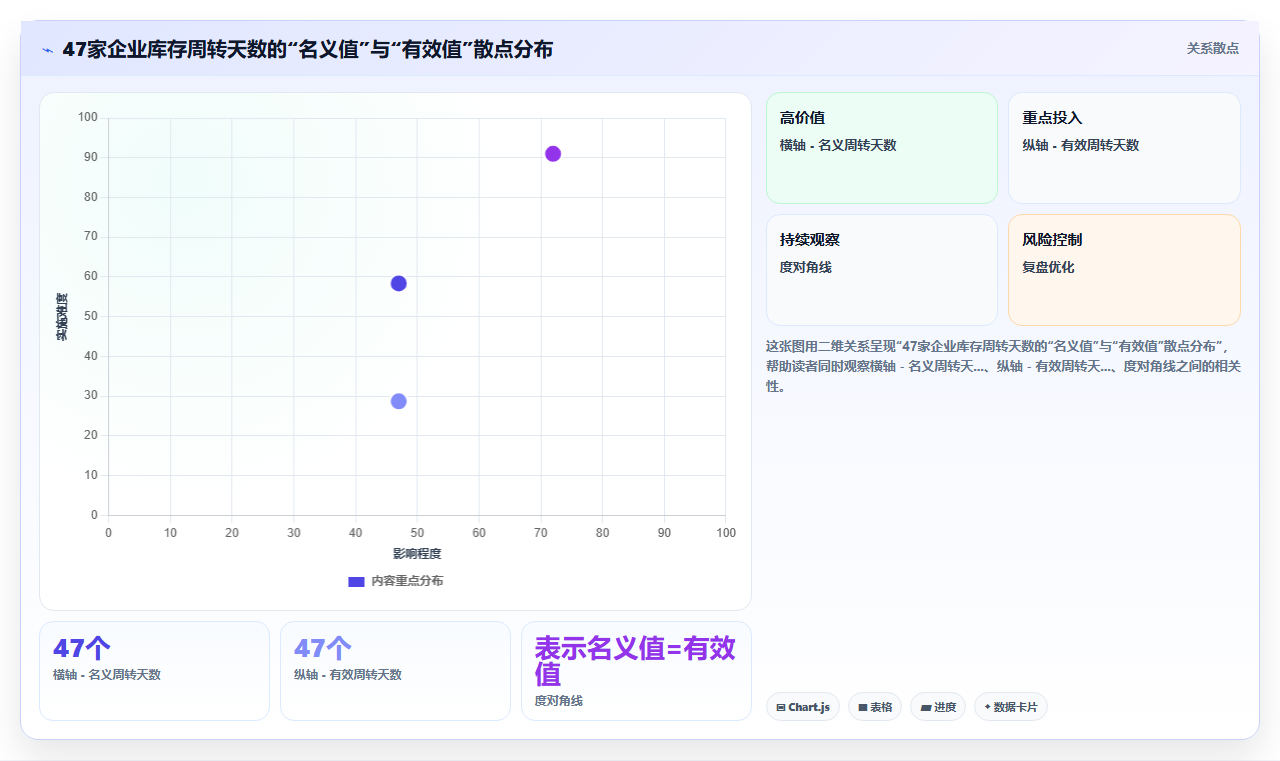
Task: Click the 内容重点分布 legend label
Action: 407,581
